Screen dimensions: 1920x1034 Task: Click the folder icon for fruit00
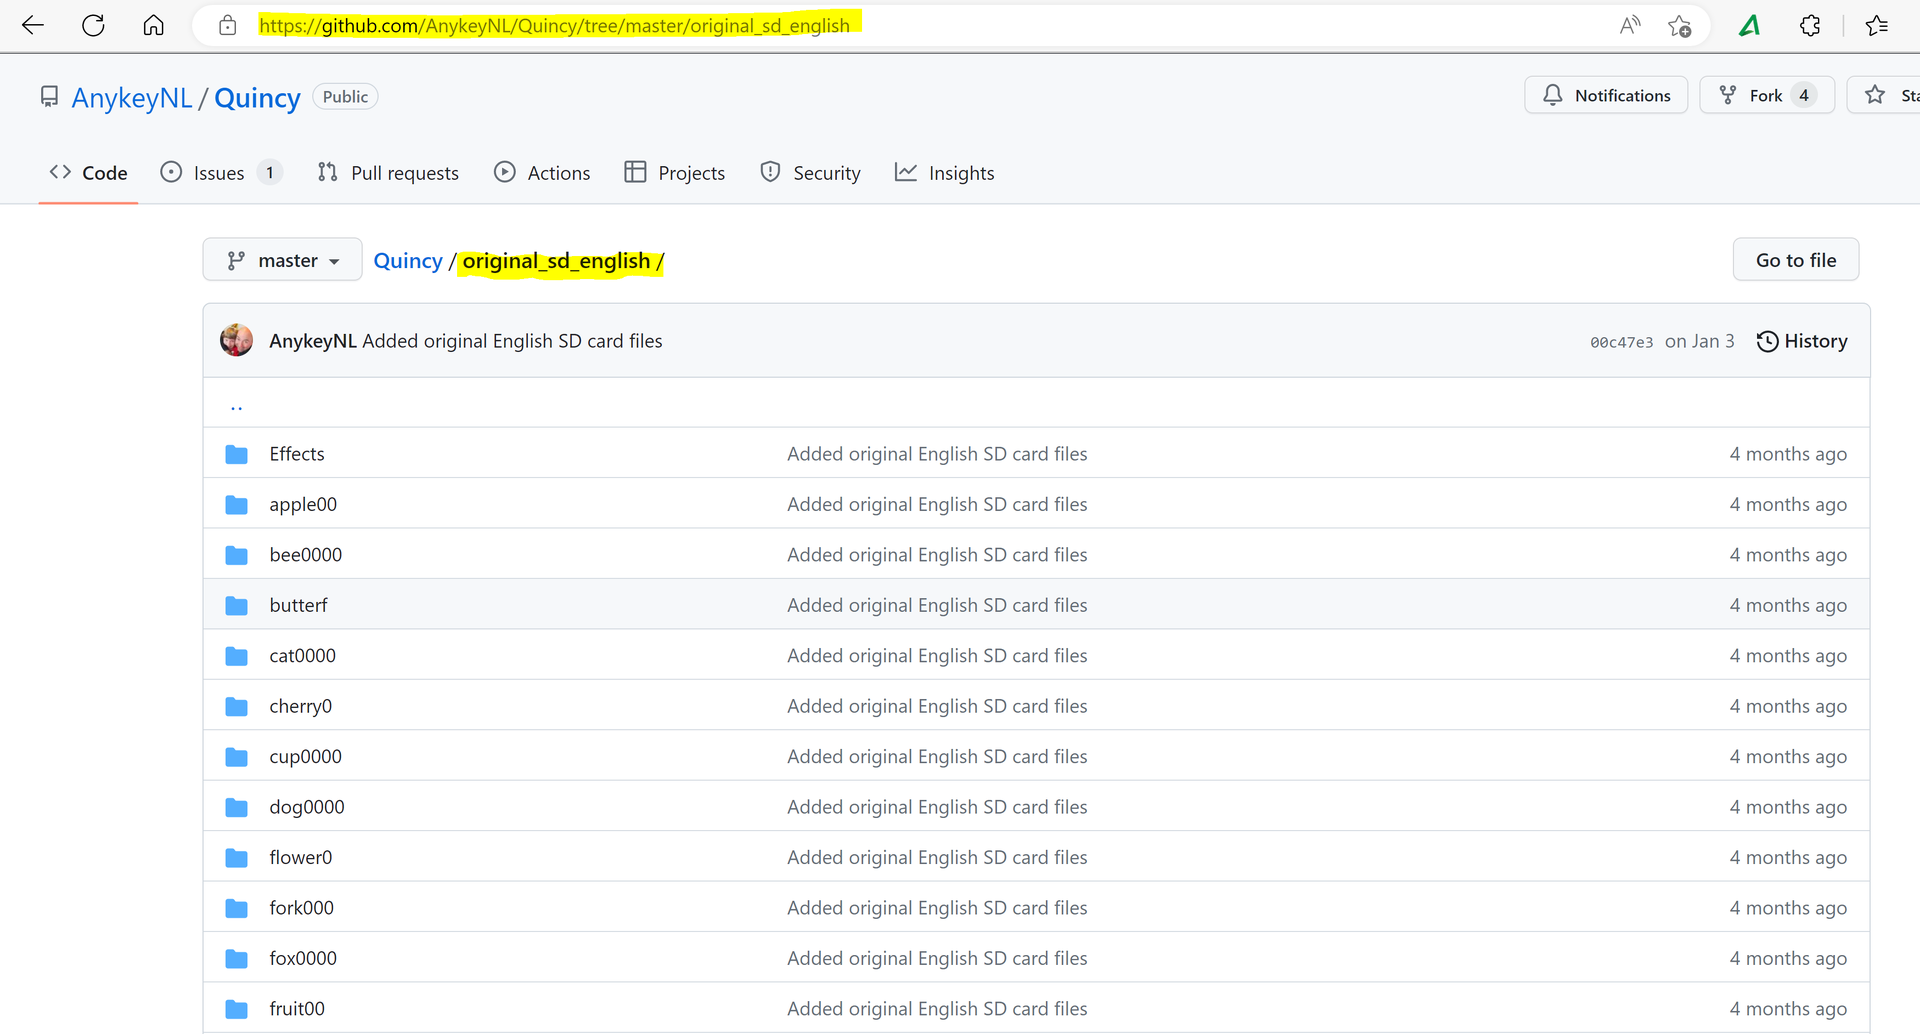(237, 1009)
